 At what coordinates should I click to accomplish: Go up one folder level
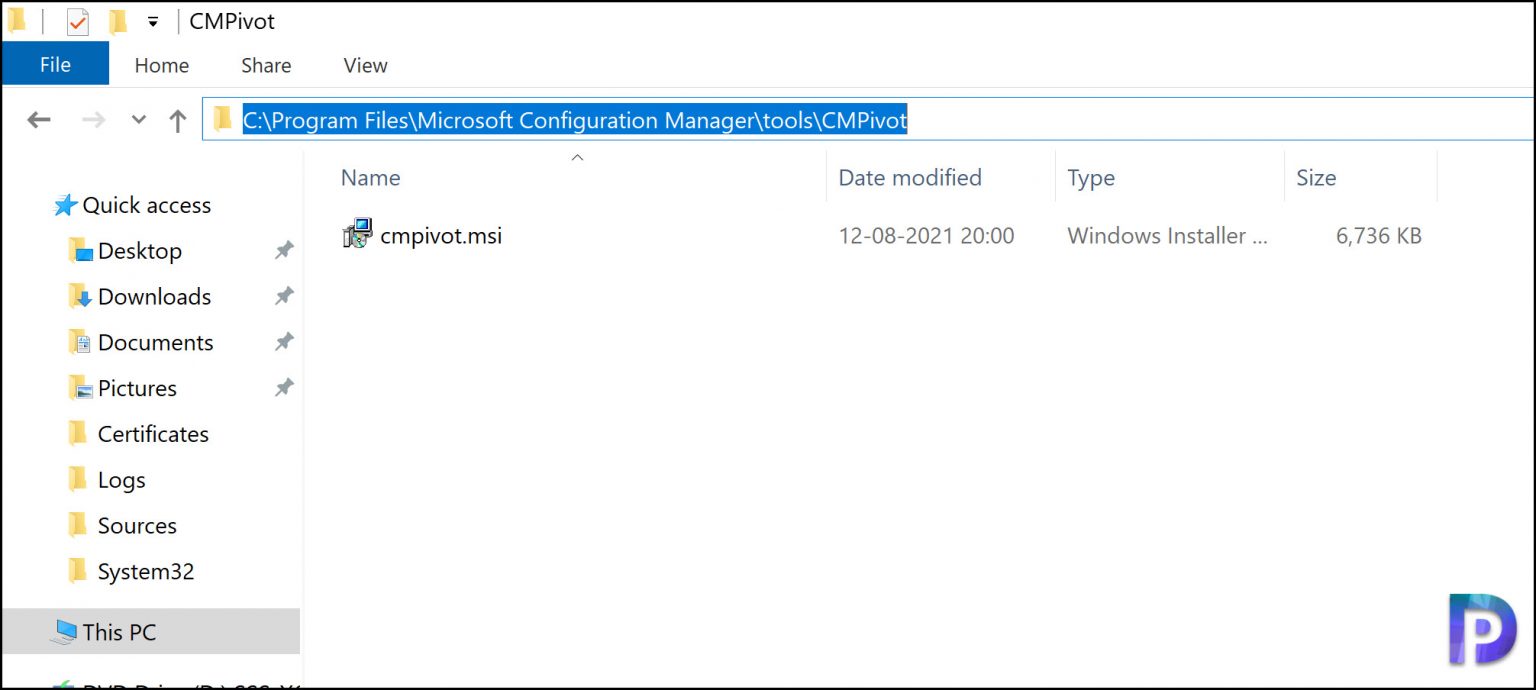[178, 121]
